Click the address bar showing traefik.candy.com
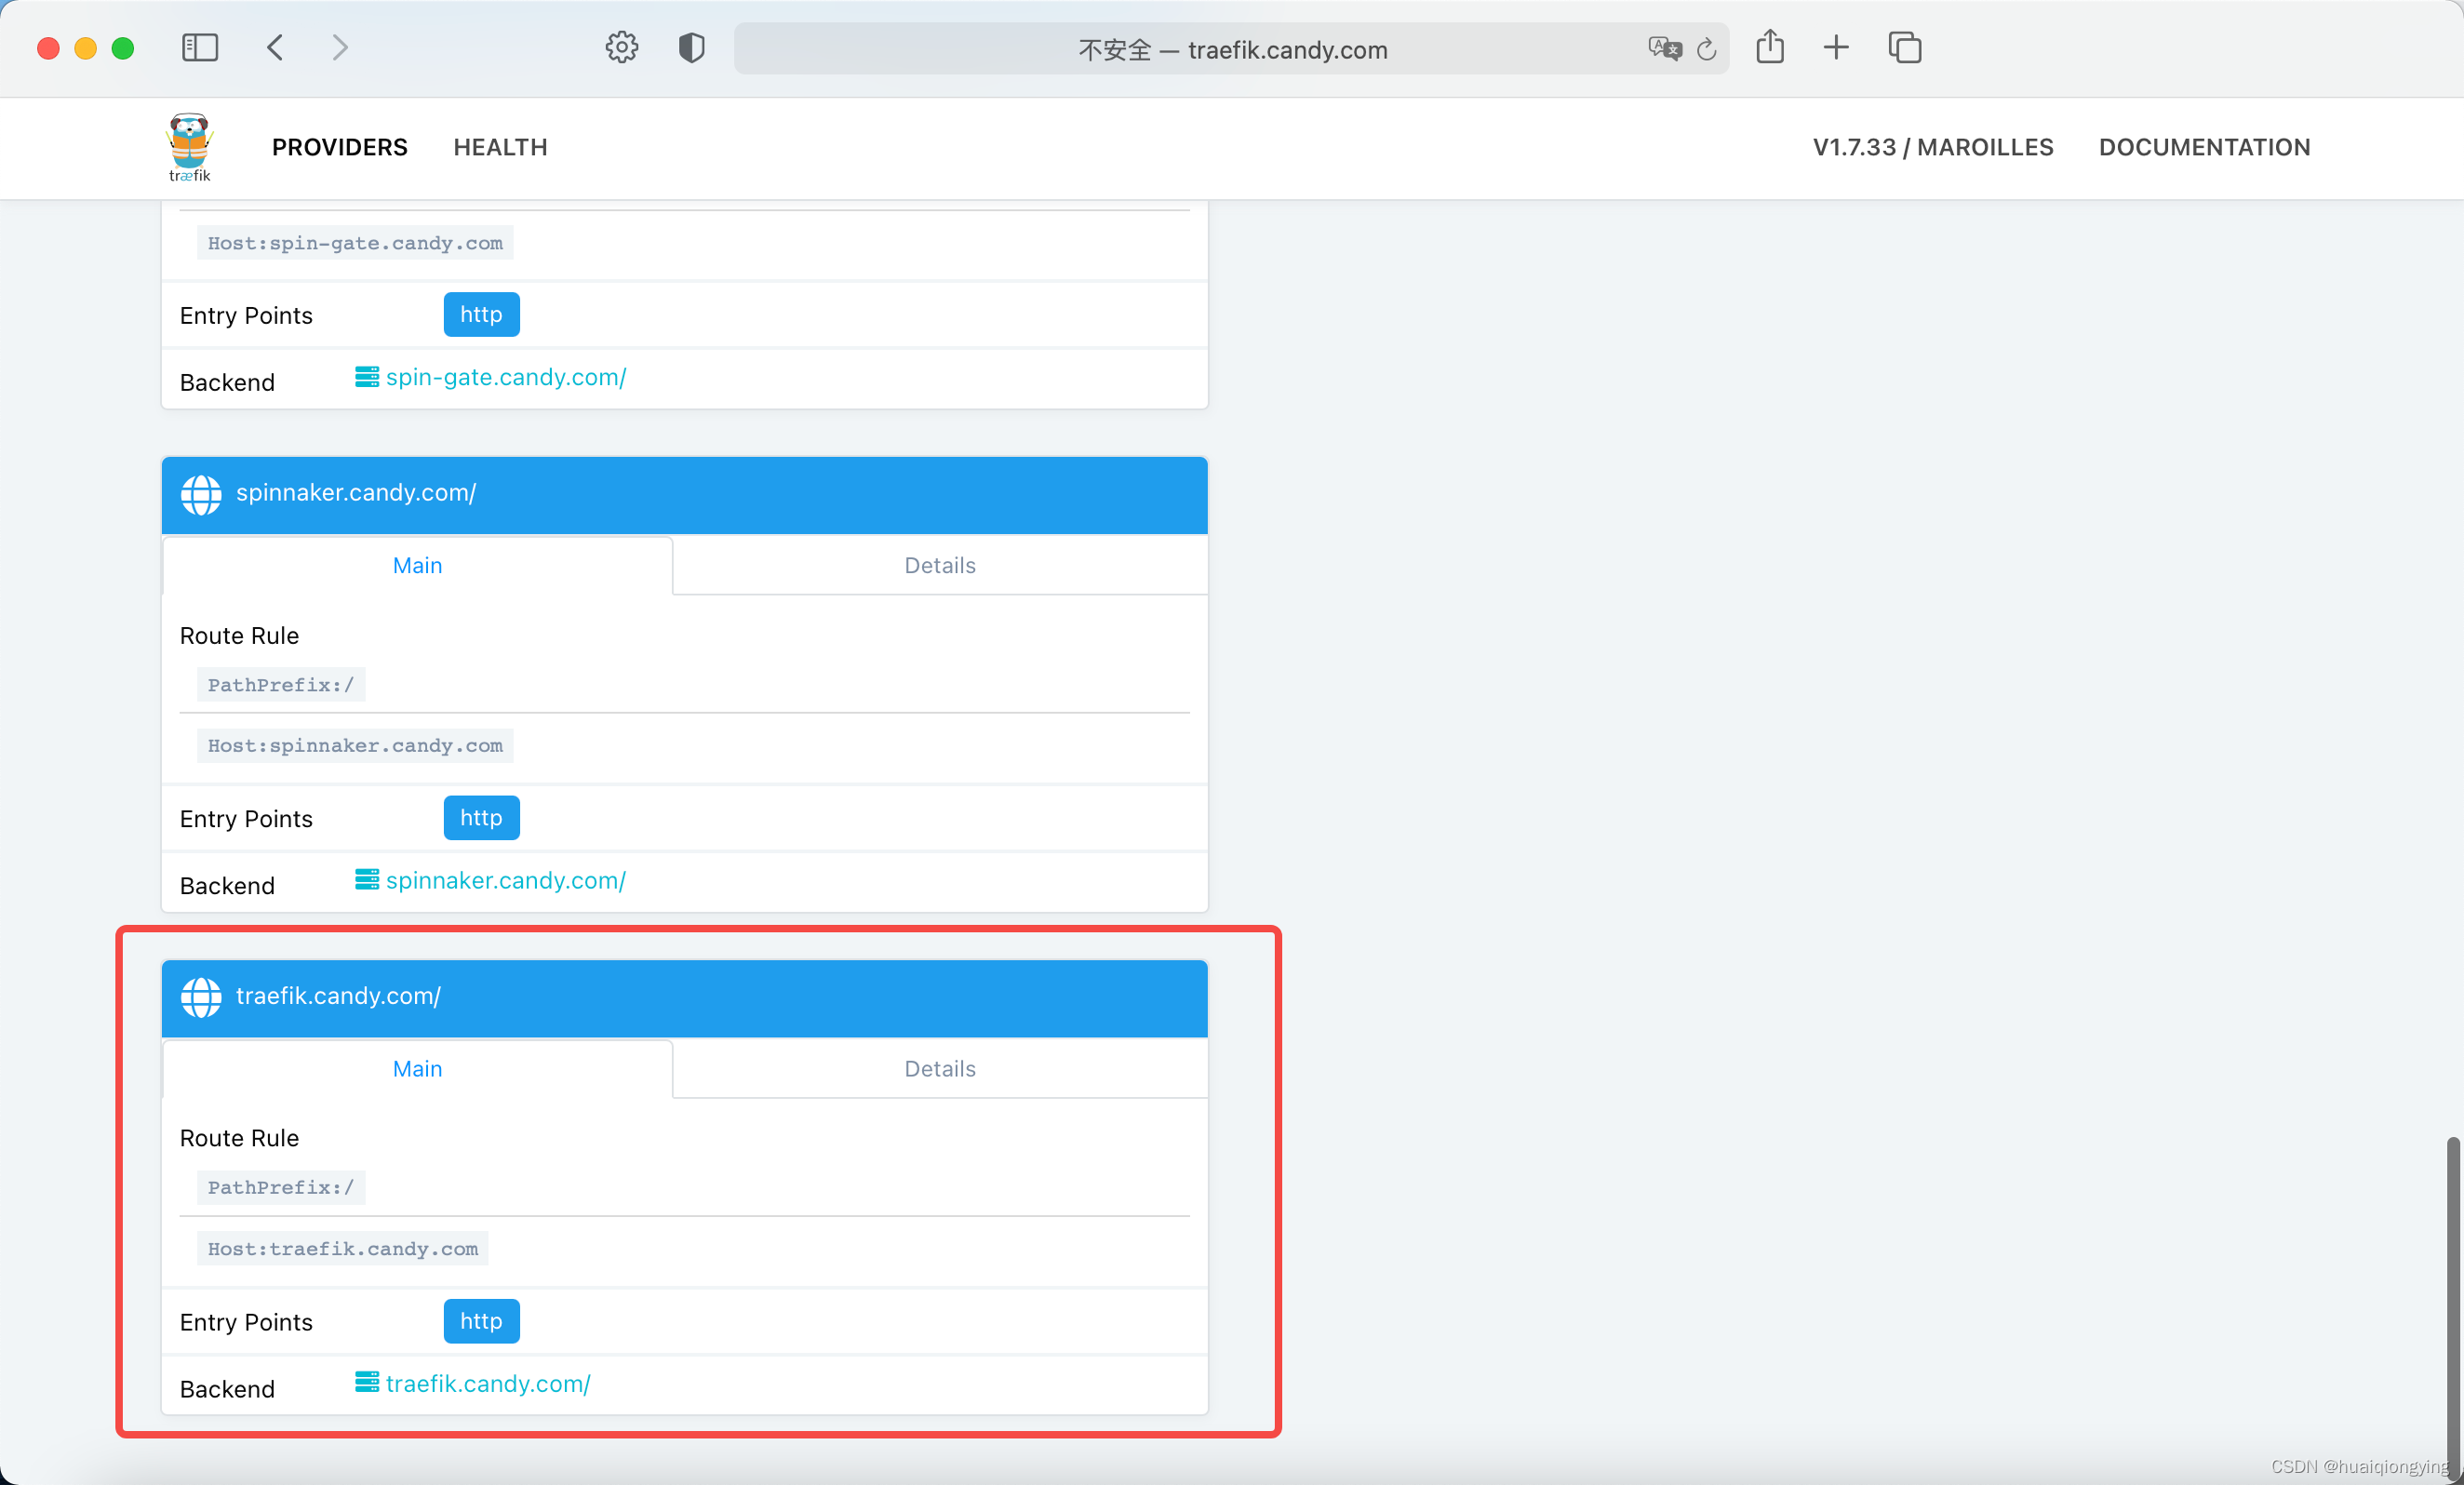Image resolution: width=2464 pixels, height=1485 pixels. (1232, 49)
